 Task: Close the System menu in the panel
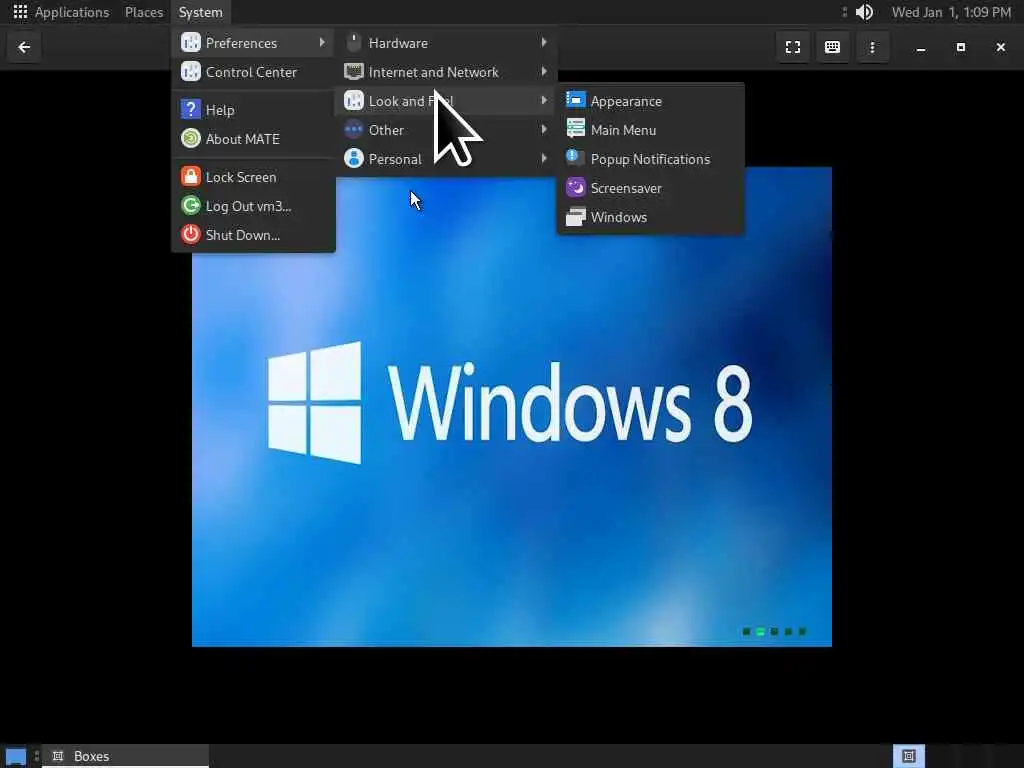tap(200, 12)
